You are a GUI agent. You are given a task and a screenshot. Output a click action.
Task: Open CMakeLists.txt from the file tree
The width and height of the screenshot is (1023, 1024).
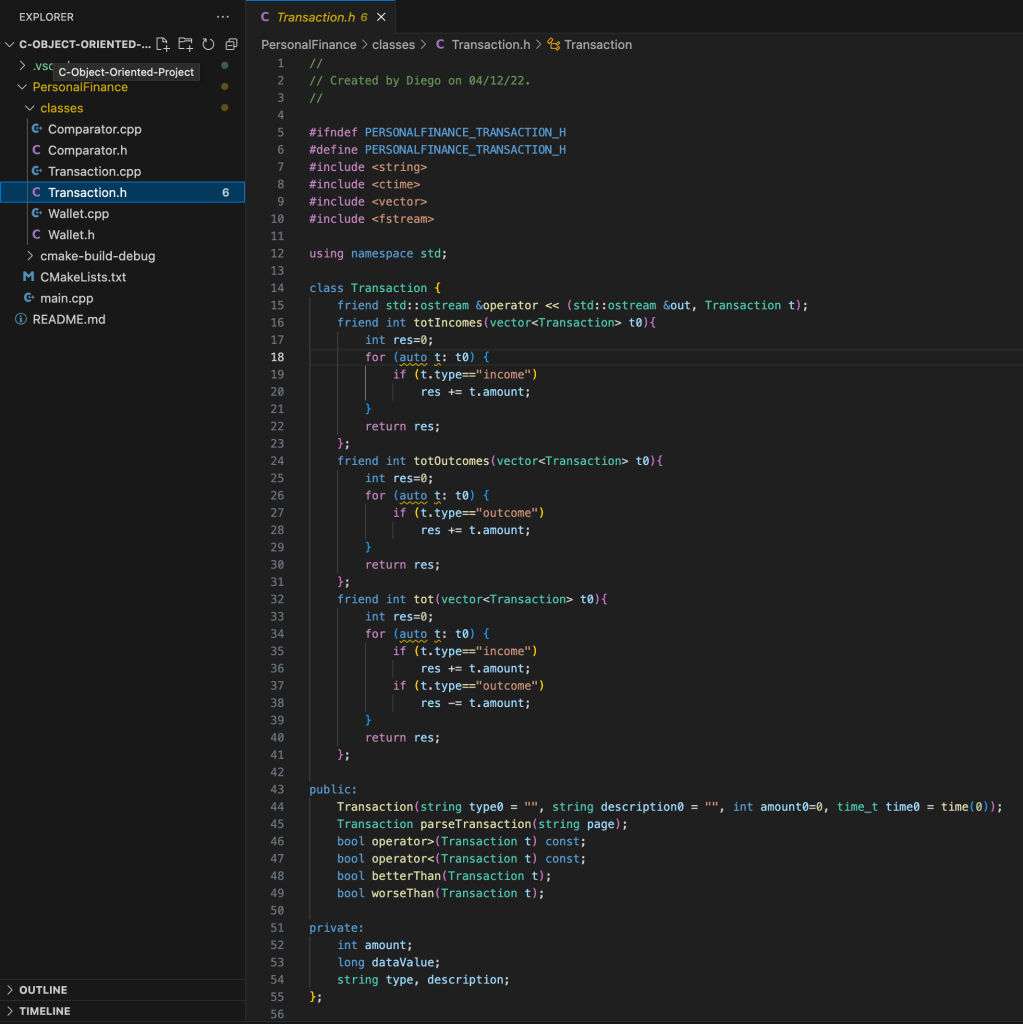tap(82, 277)
